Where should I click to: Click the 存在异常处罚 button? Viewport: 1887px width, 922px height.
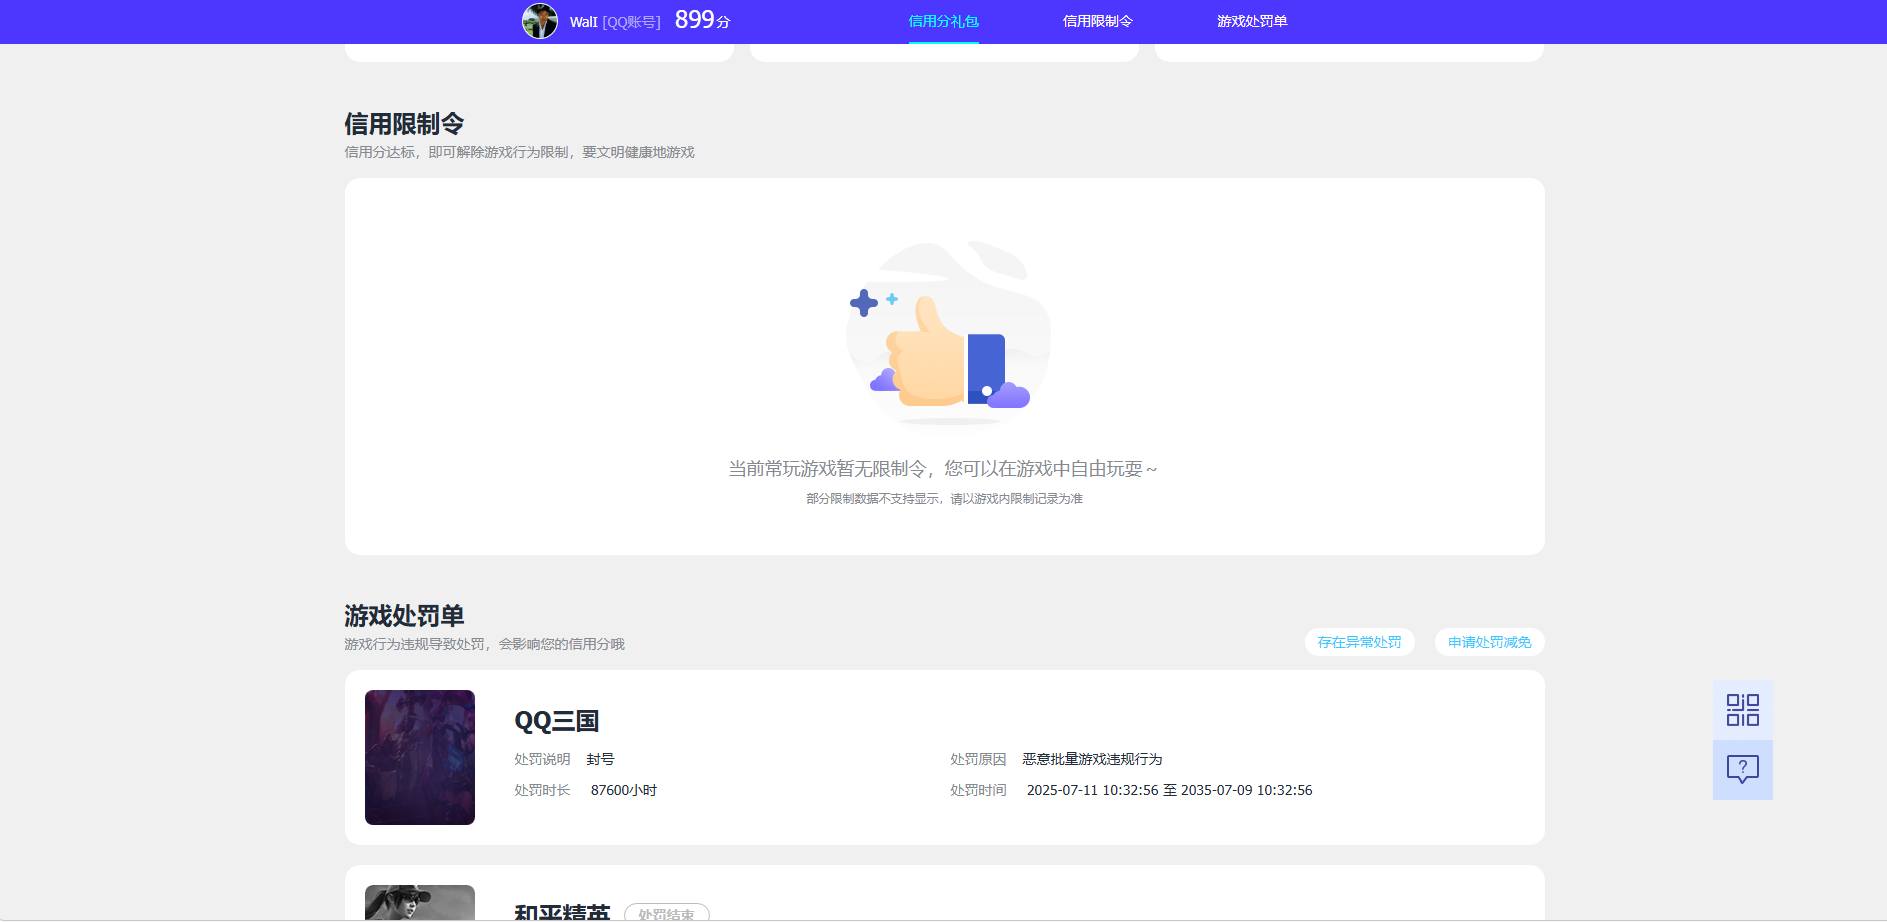pos(1359,642)
